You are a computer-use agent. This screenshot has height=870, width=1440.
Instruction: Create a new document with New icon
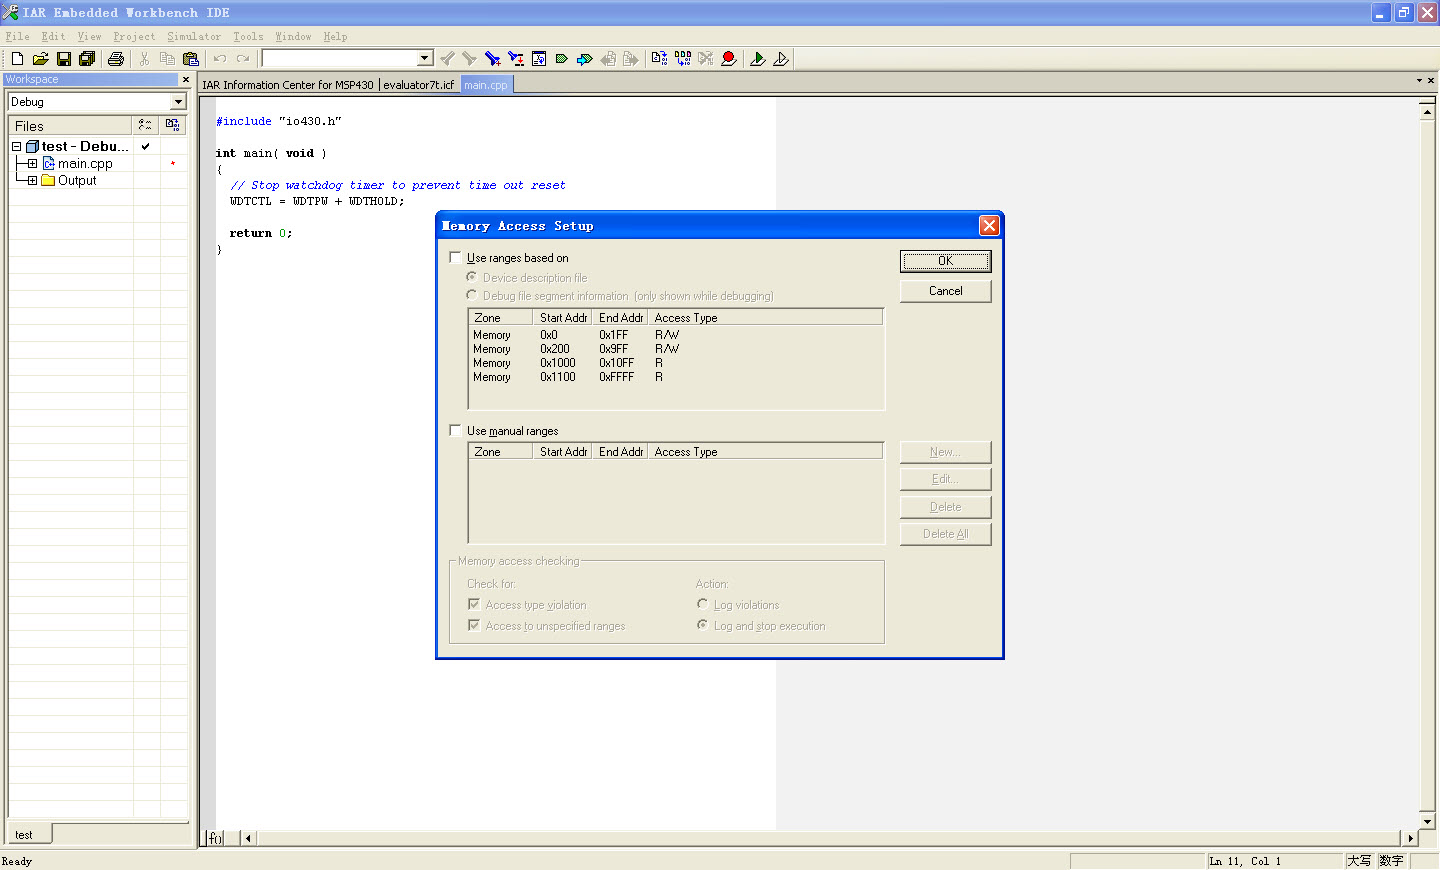click(x=17, y=59)
